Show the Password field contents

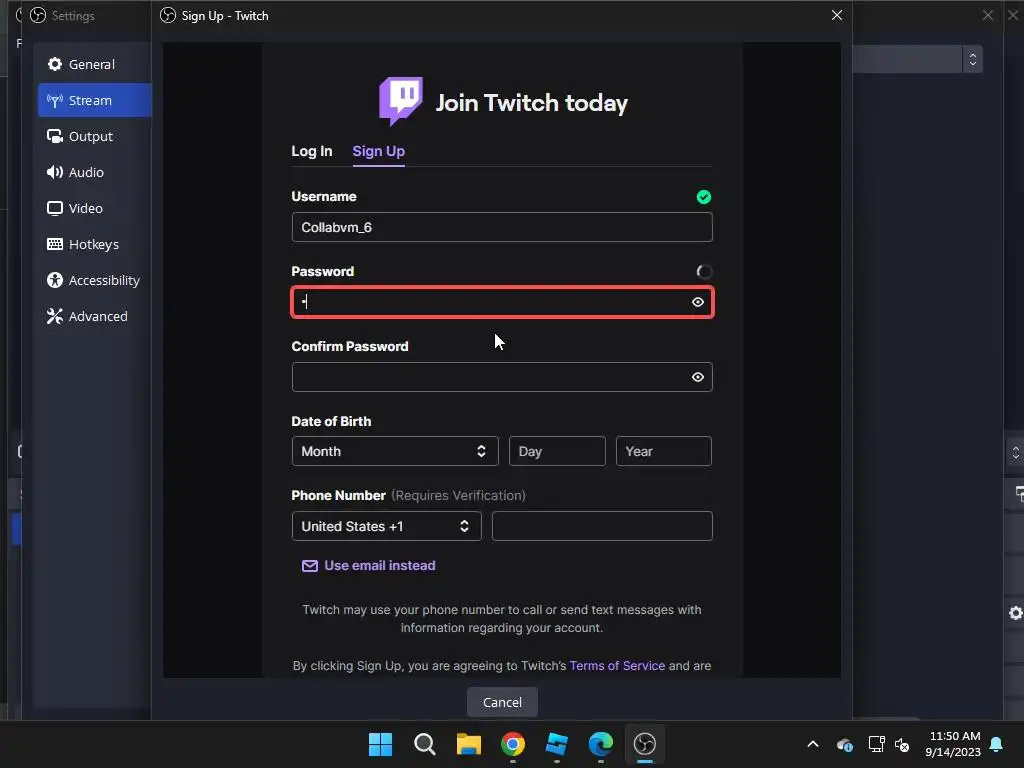[697, 302]
